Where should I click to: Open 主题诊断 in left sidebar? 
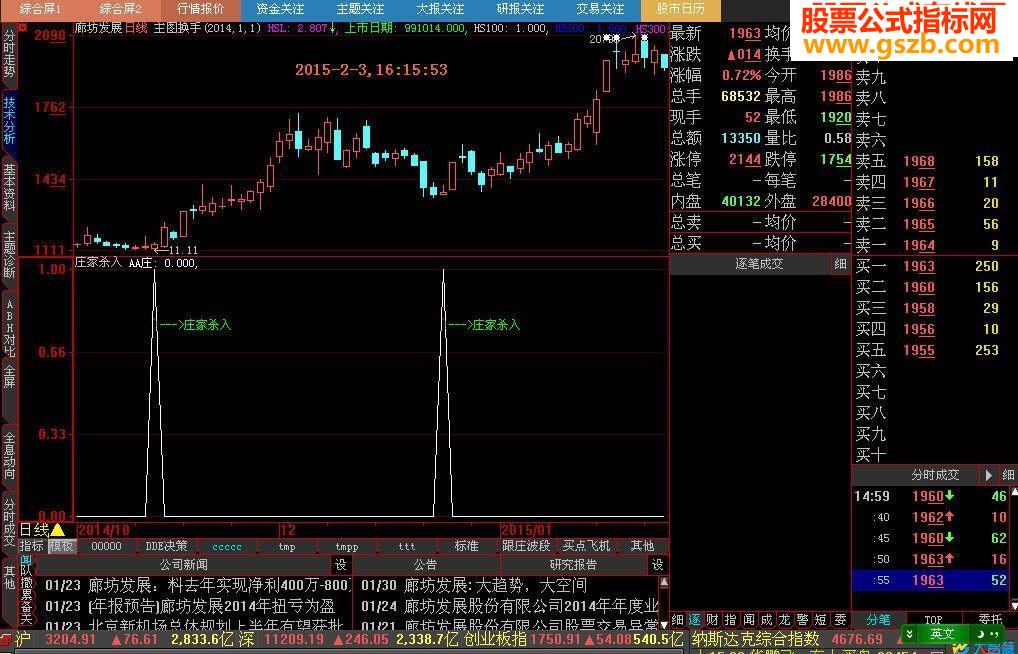[9, 255]
